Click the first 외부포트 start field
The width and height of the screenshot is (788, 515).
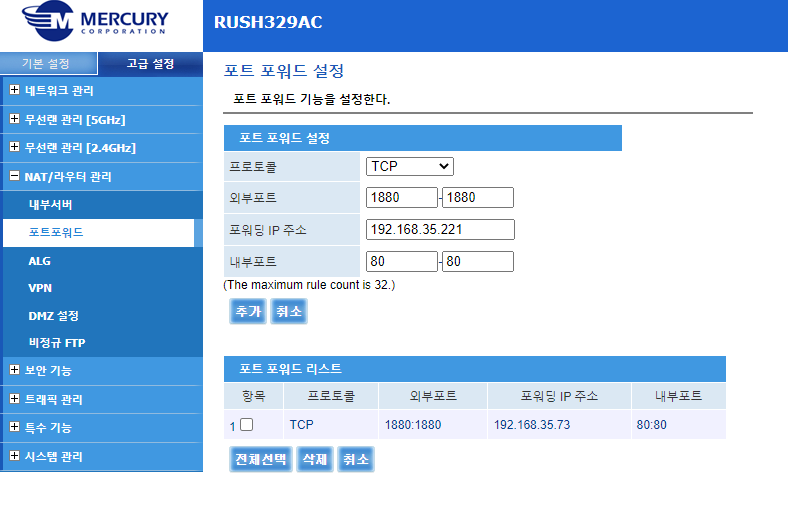point(402,197)
